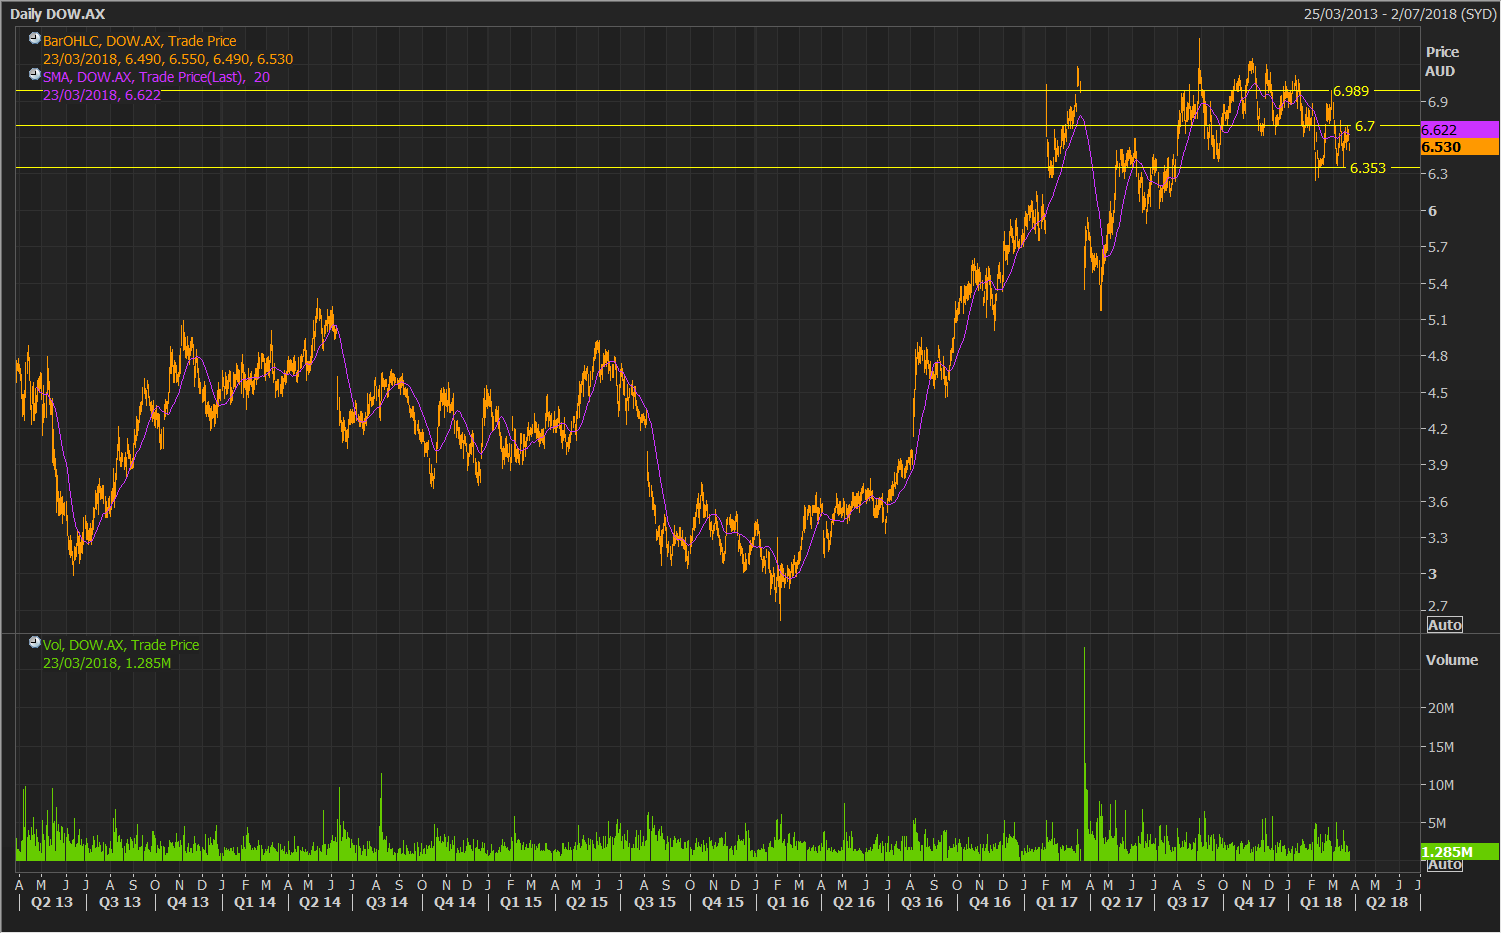This screenshot has width=1502, height=934.
Task: Click the Q2 13 quarter label
Action: click(52, 902)
